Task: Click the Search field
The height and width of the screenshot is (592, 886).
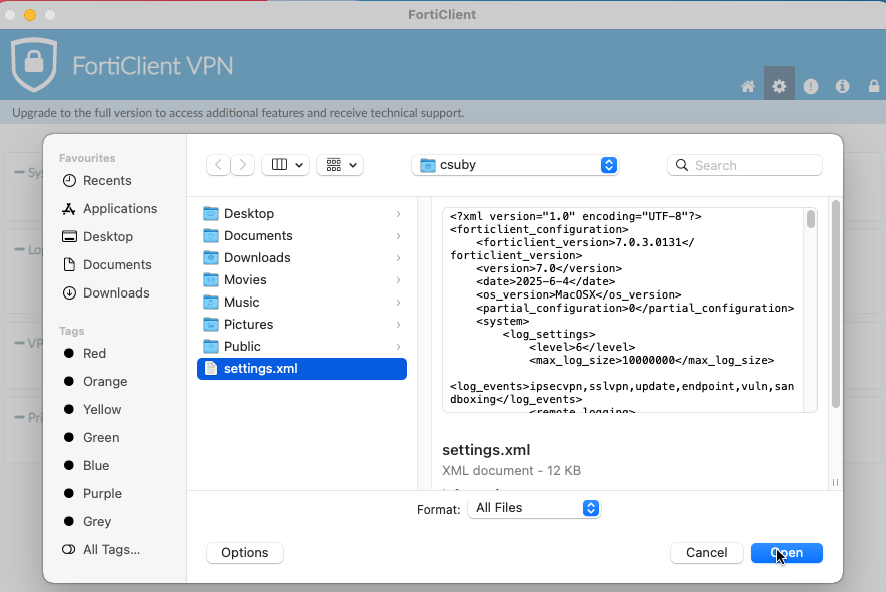Action: click(745, 165)
